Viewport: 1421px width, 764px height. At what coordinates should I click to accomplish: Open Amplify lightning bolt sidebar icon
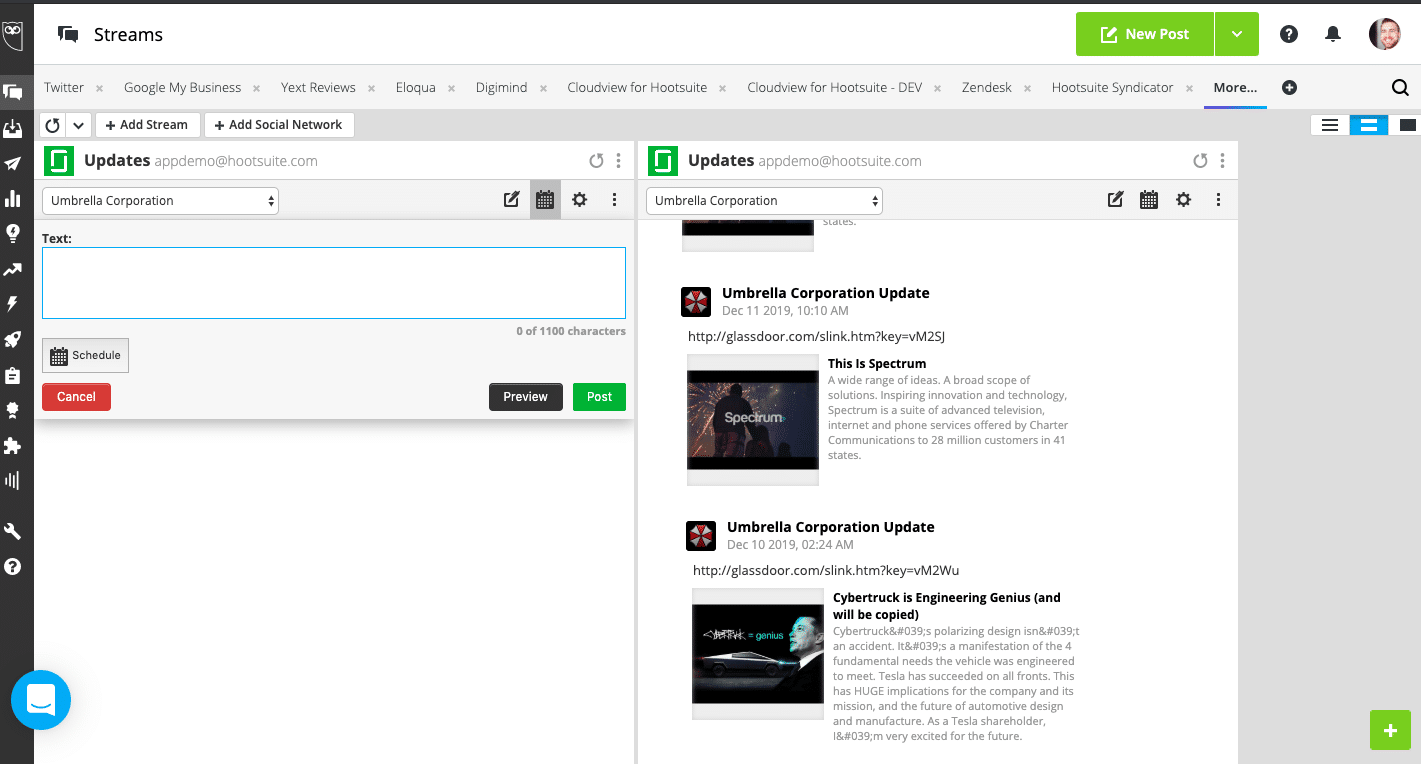pos(13,304)
